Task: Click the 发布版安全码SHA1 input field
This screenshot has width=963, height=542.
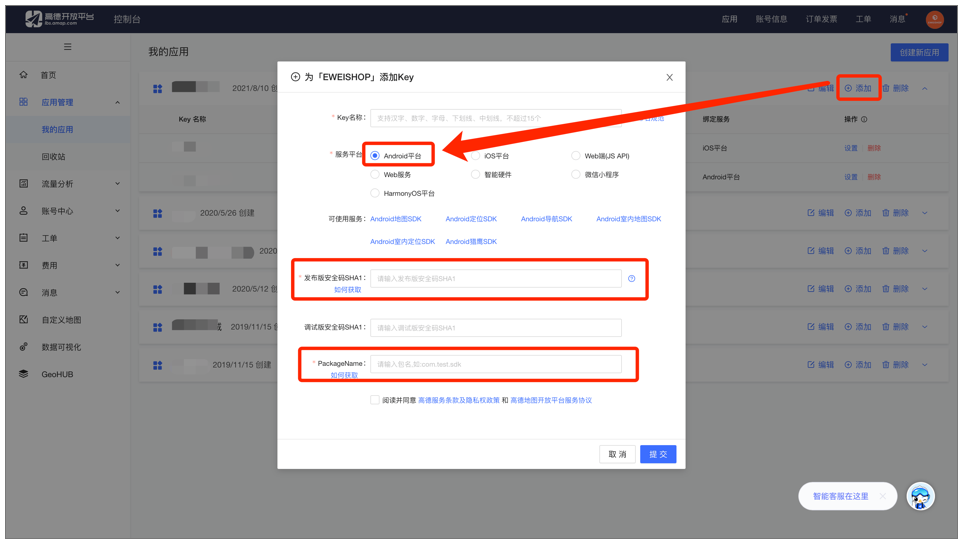Action: [496, 279]
